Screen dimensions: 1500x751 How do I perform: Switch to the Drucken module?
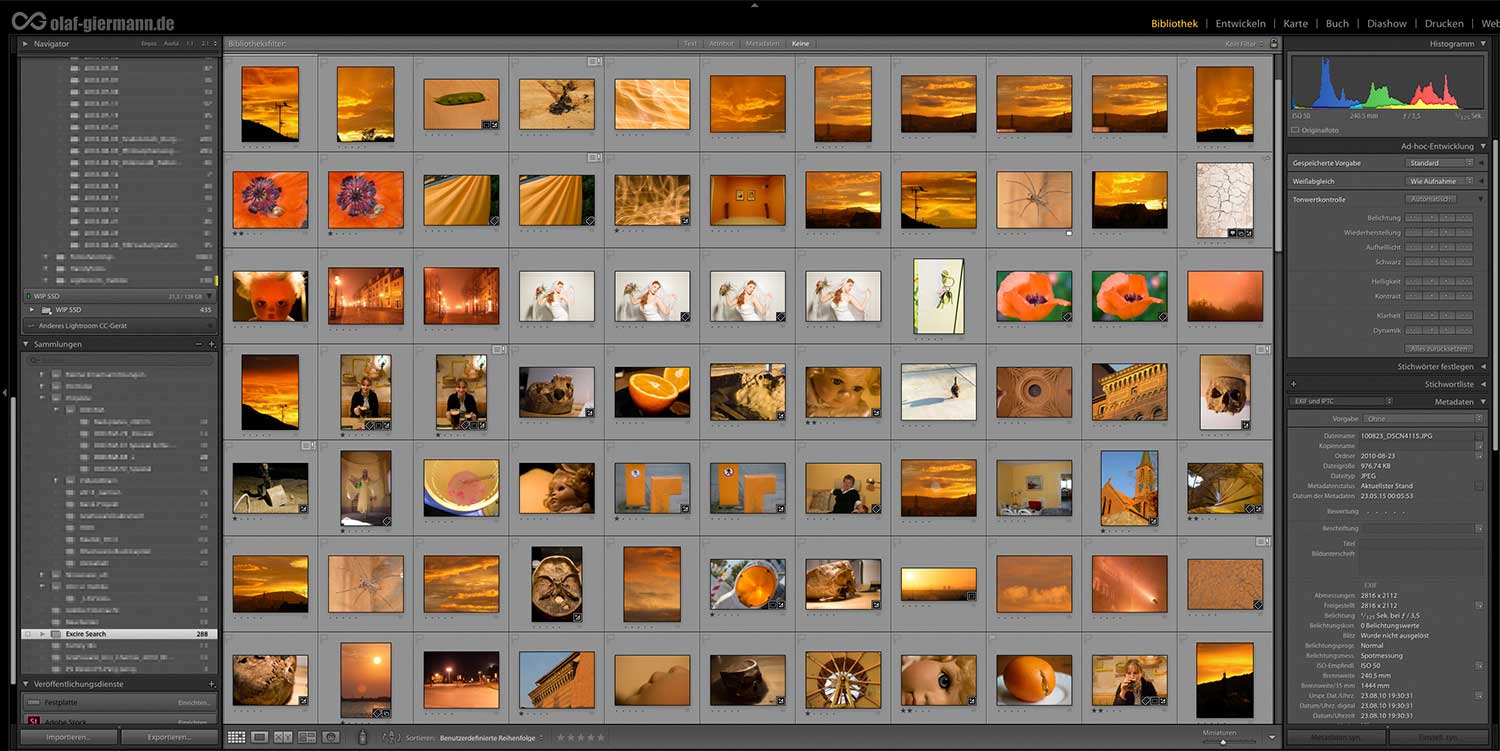[1444, 23]
